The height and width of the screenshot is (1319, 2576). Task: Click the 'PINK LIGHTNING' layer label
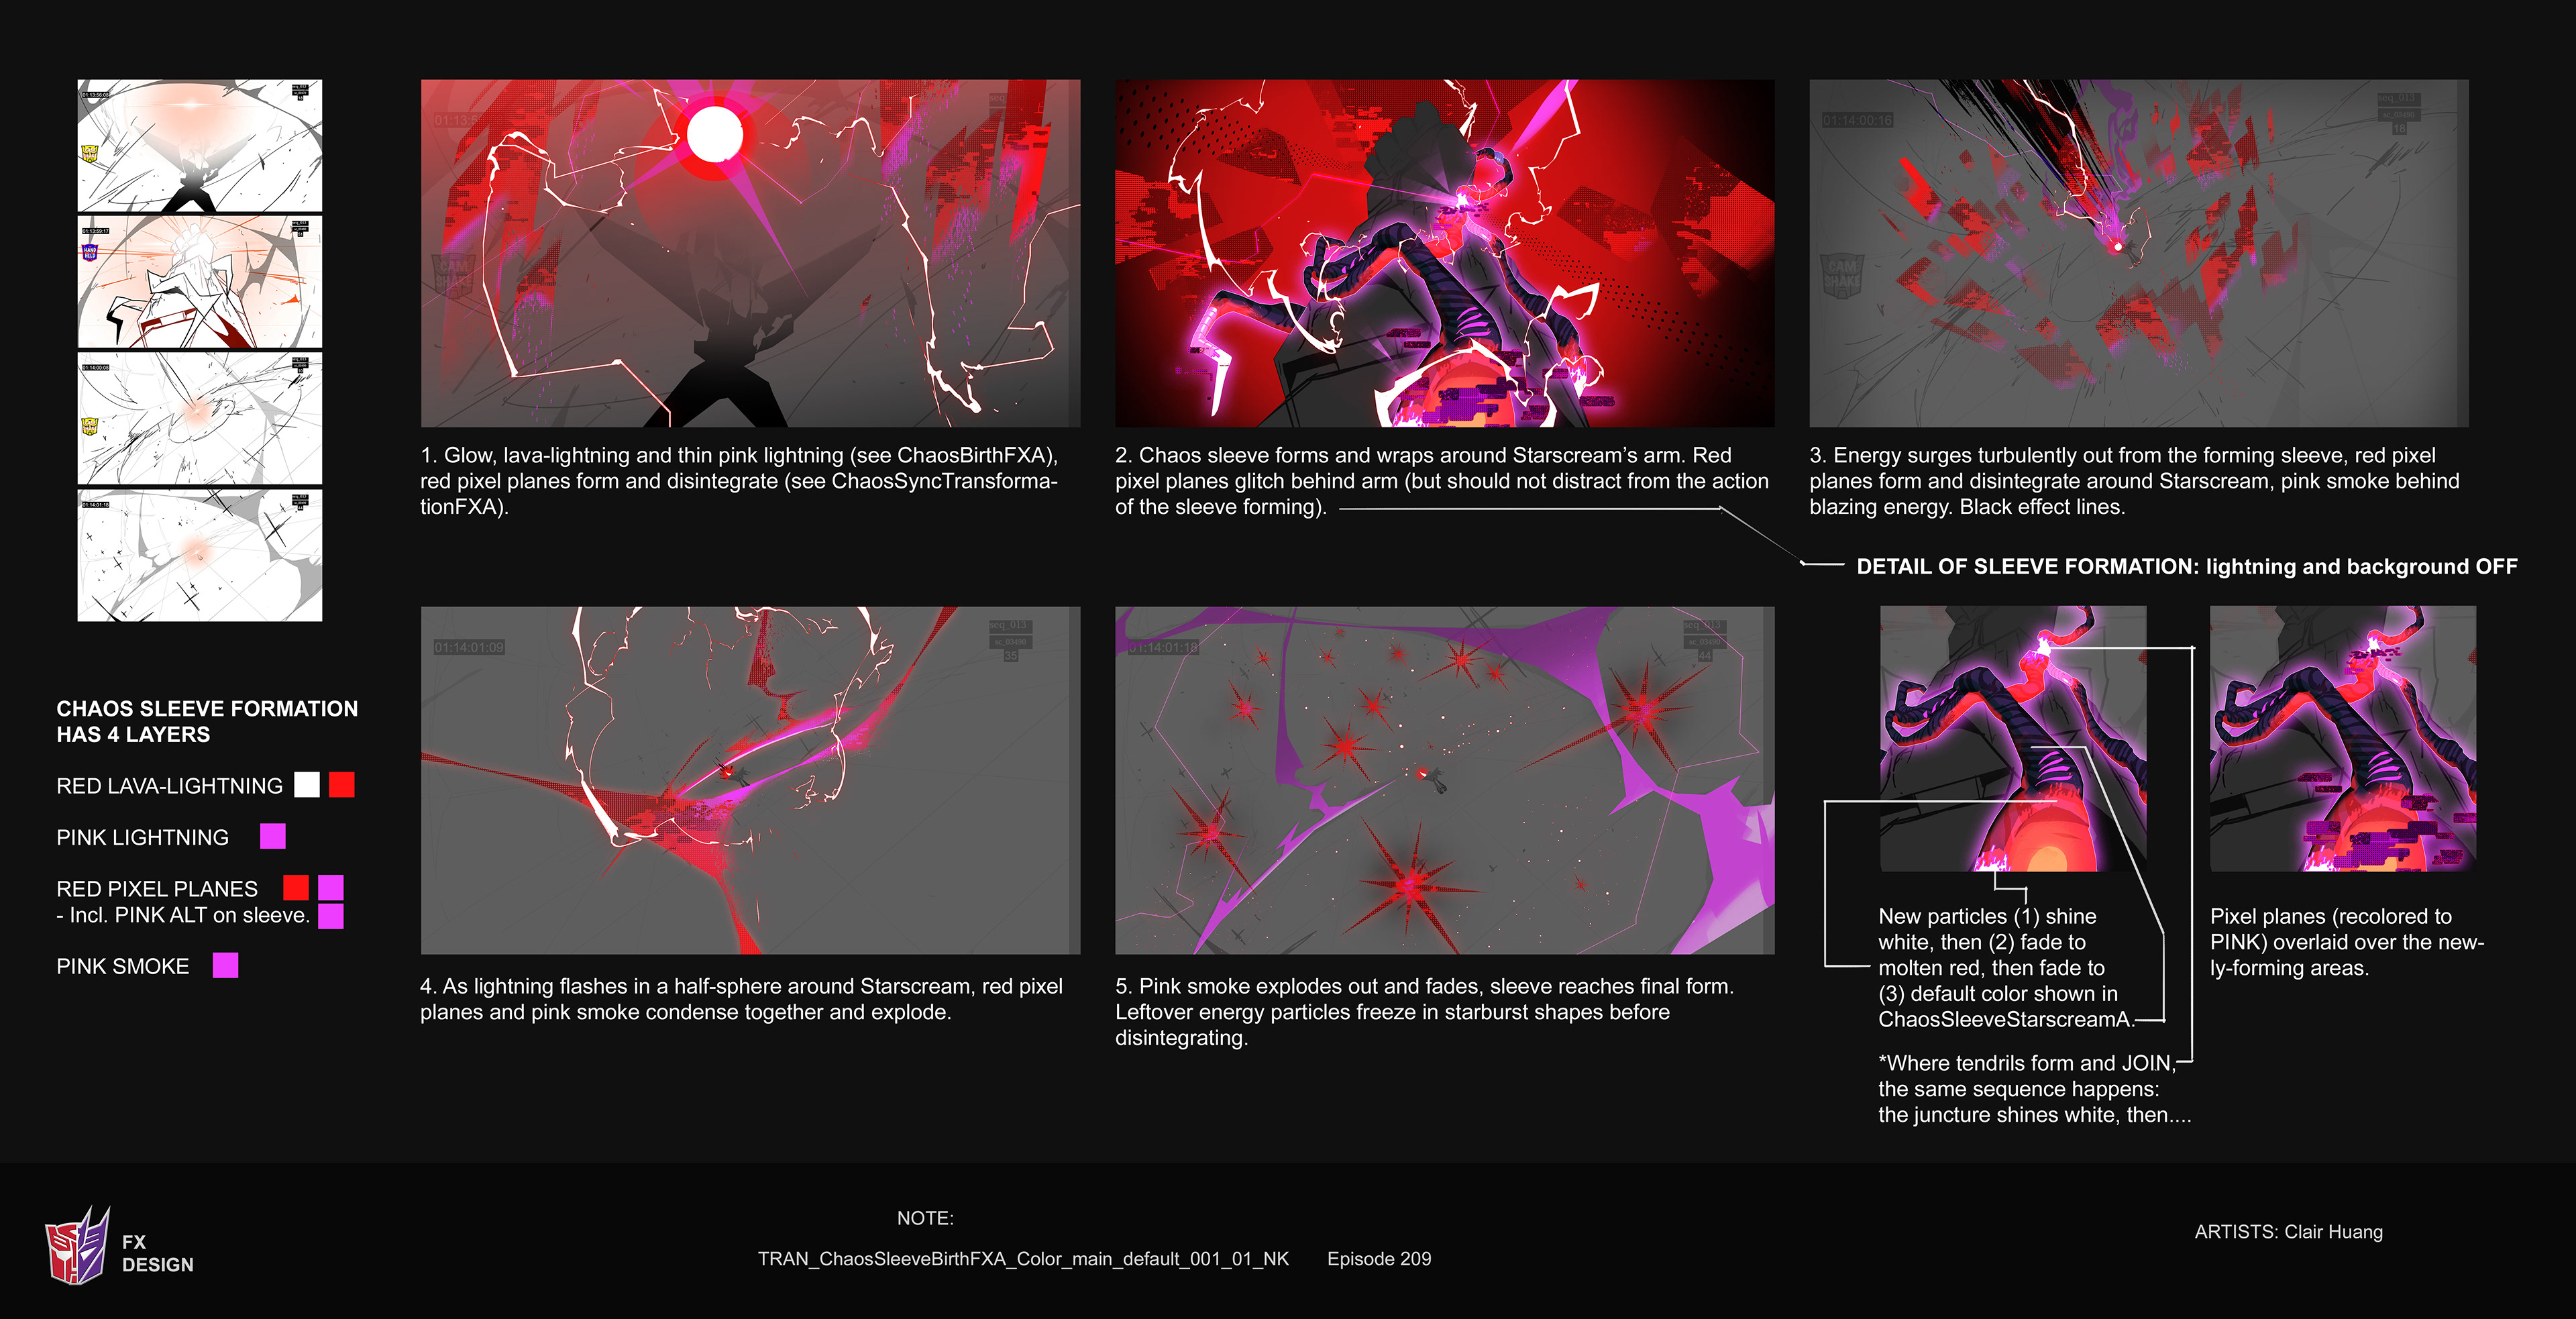(142, 837)
